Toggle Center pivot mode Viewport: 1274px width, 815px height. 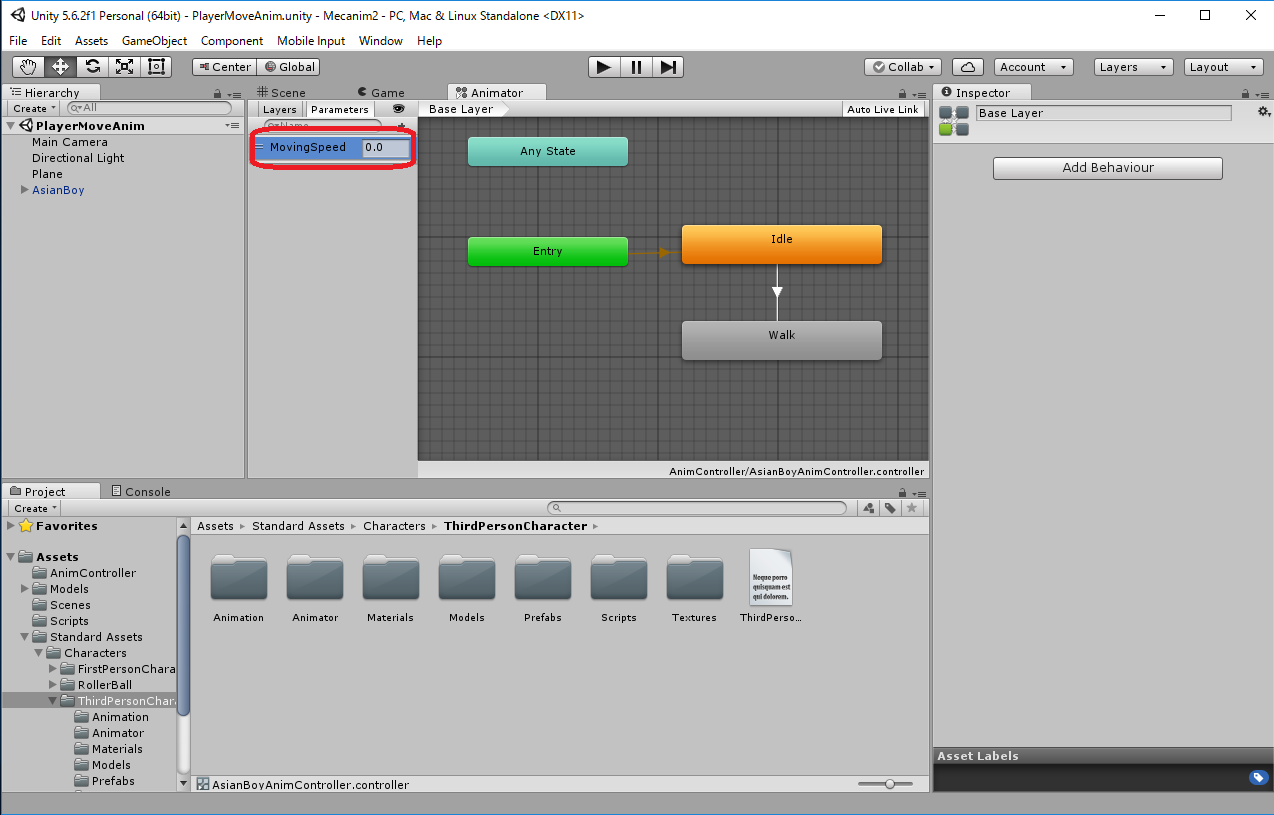coord(224,67)
